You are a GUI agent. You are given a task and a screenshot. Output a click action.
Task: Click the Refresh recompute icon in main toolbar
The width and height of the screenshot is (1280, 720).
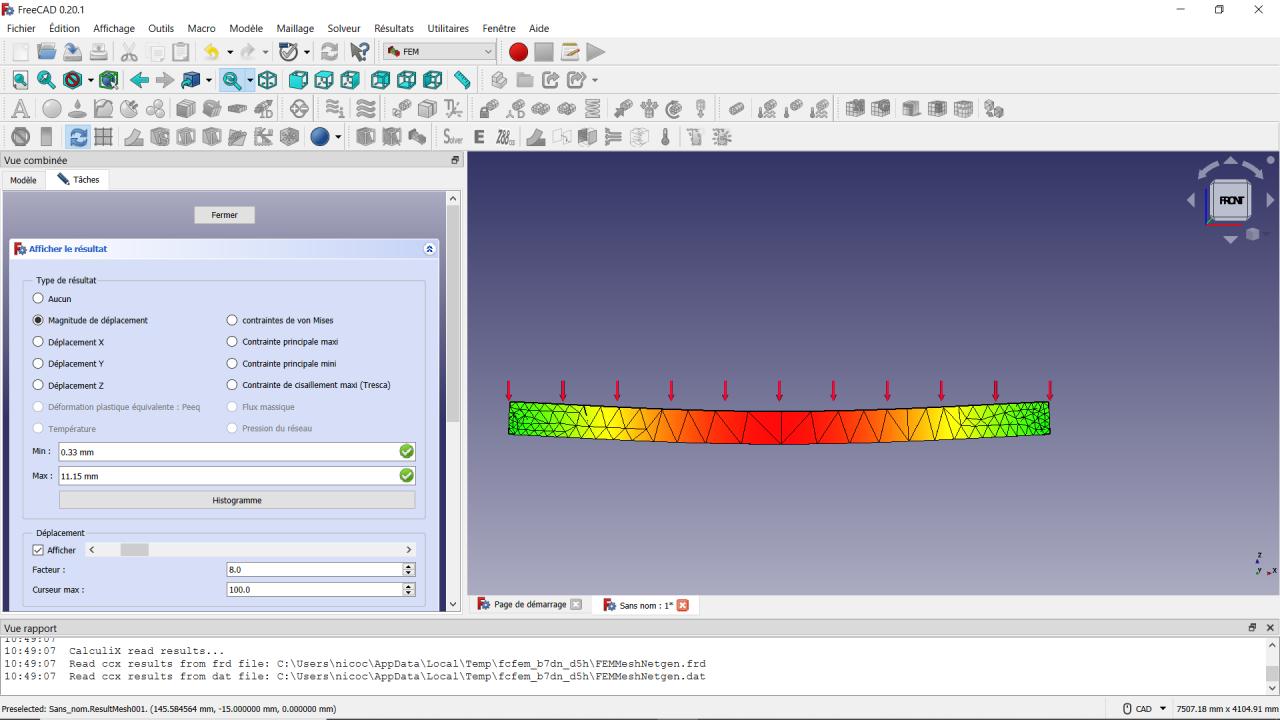tap(329, 52)
